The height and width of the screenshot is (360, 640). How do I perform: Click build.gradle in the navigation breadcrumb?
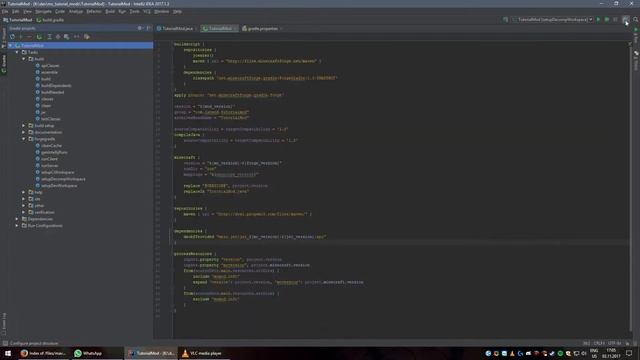click(50, 20)
